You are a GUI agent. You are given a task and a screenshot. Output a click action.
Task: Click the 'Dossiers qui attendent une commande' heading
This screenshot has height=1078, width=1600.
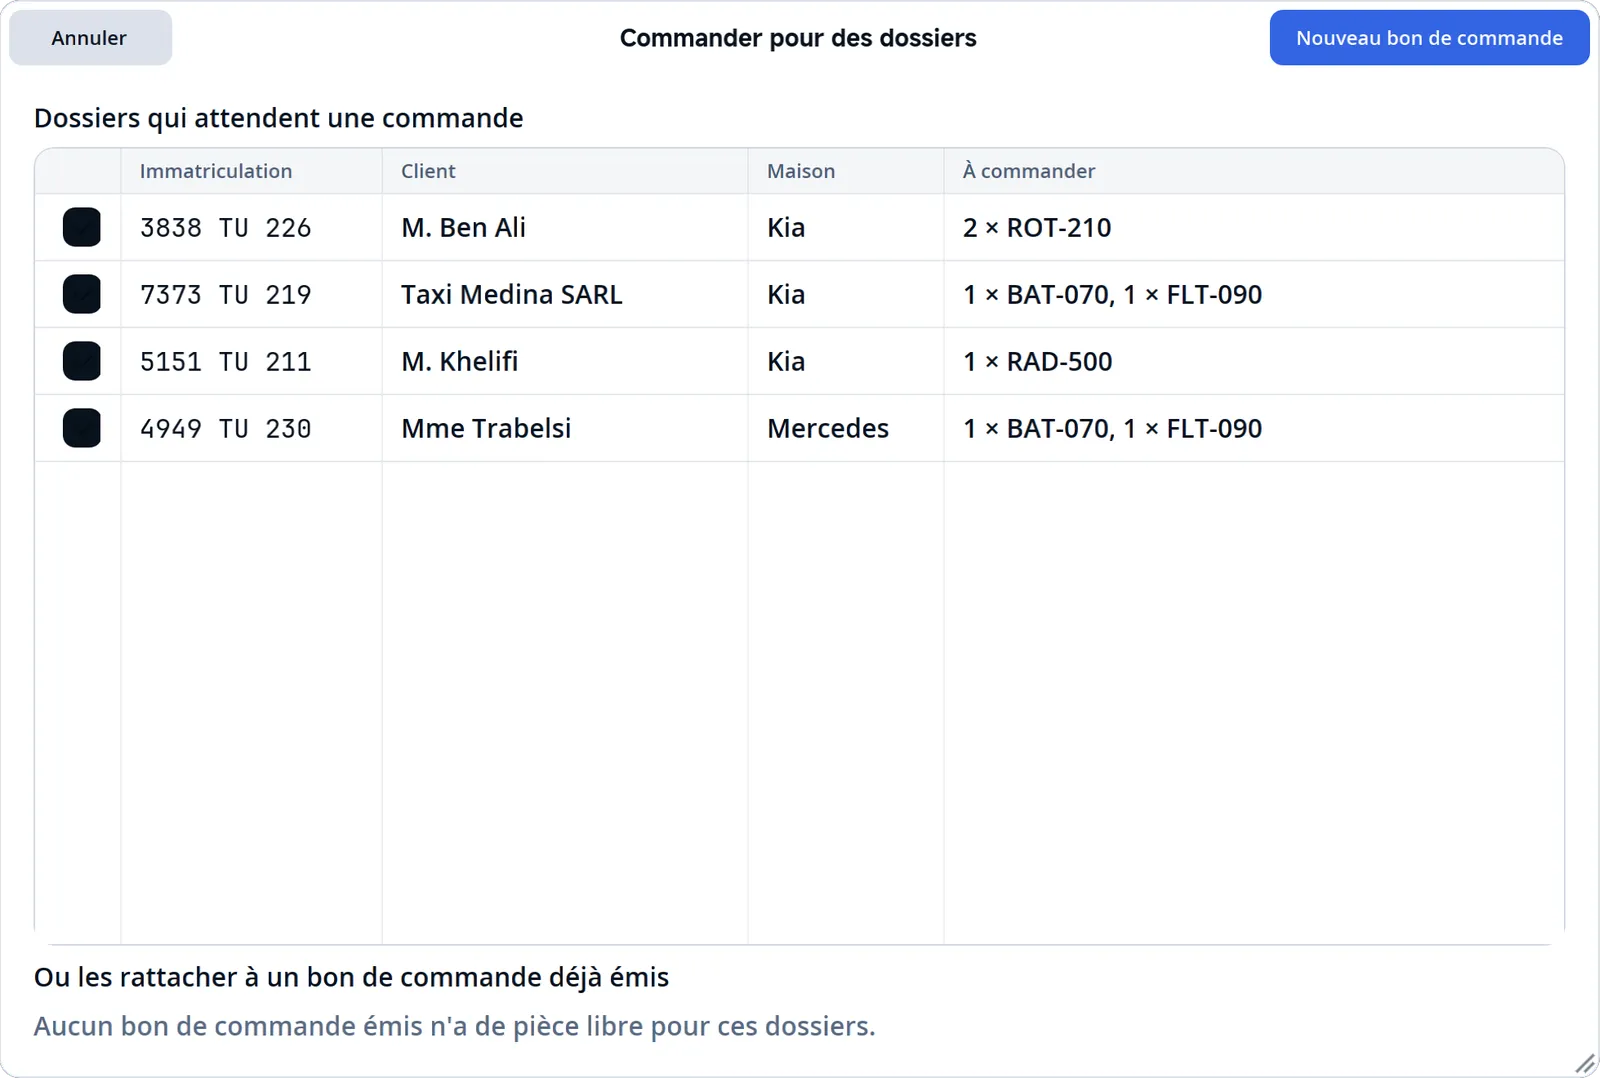[279, 118]
